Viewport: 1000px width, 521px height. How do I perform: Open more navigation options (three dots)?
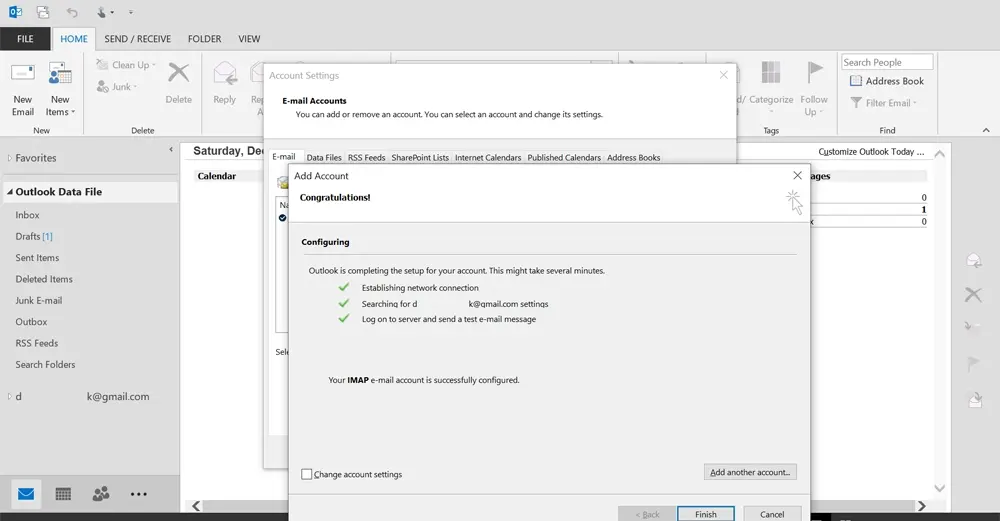coord(138,494)
